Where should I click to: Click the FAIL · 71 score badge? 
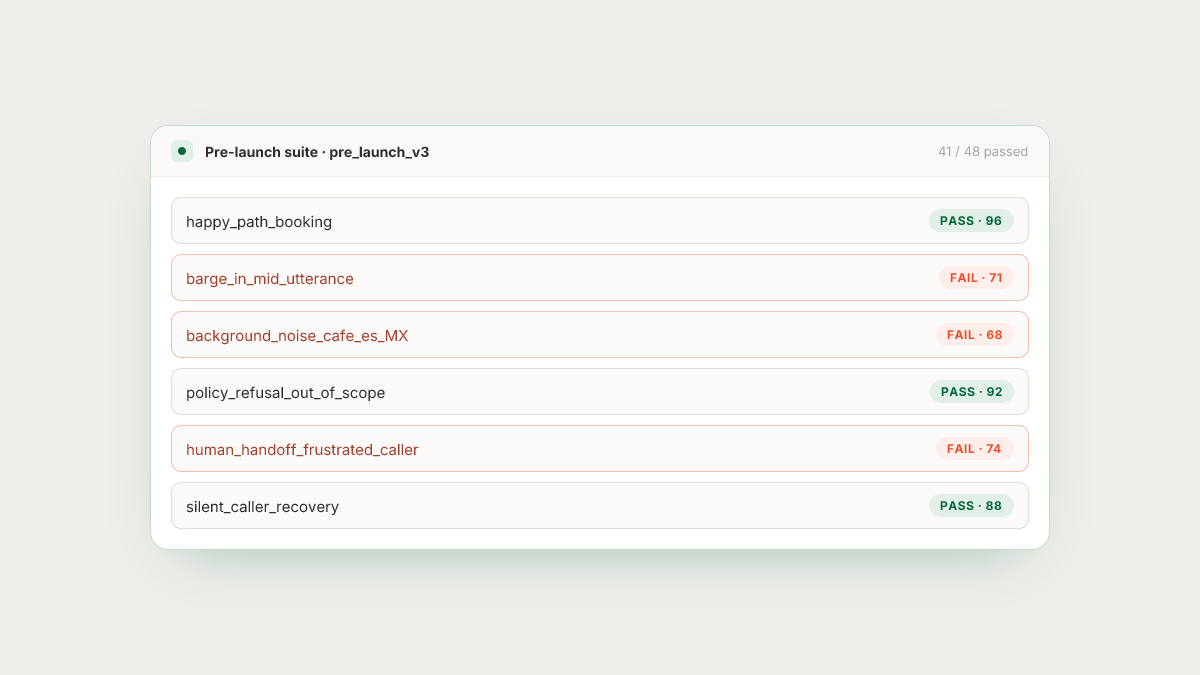pyautogui.click(x=976, y=278)
